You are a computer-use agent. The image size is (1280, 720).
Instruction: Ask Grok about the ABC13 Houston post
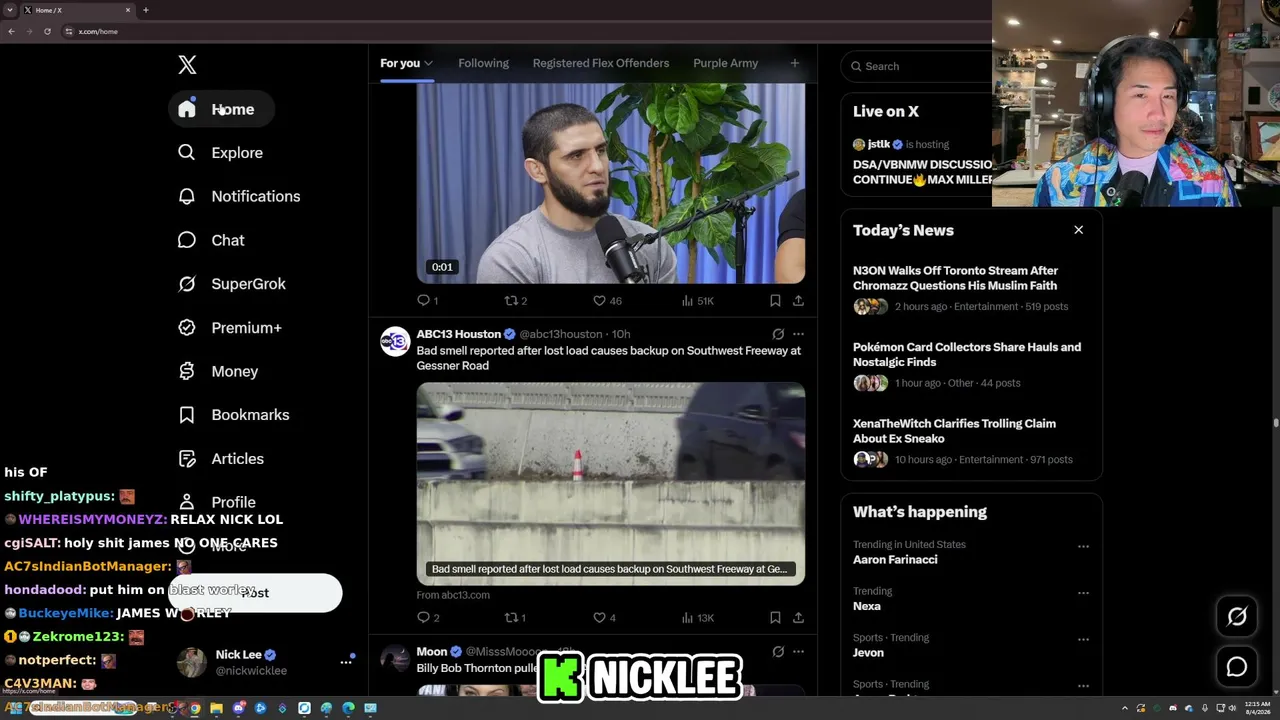point(778,334)
